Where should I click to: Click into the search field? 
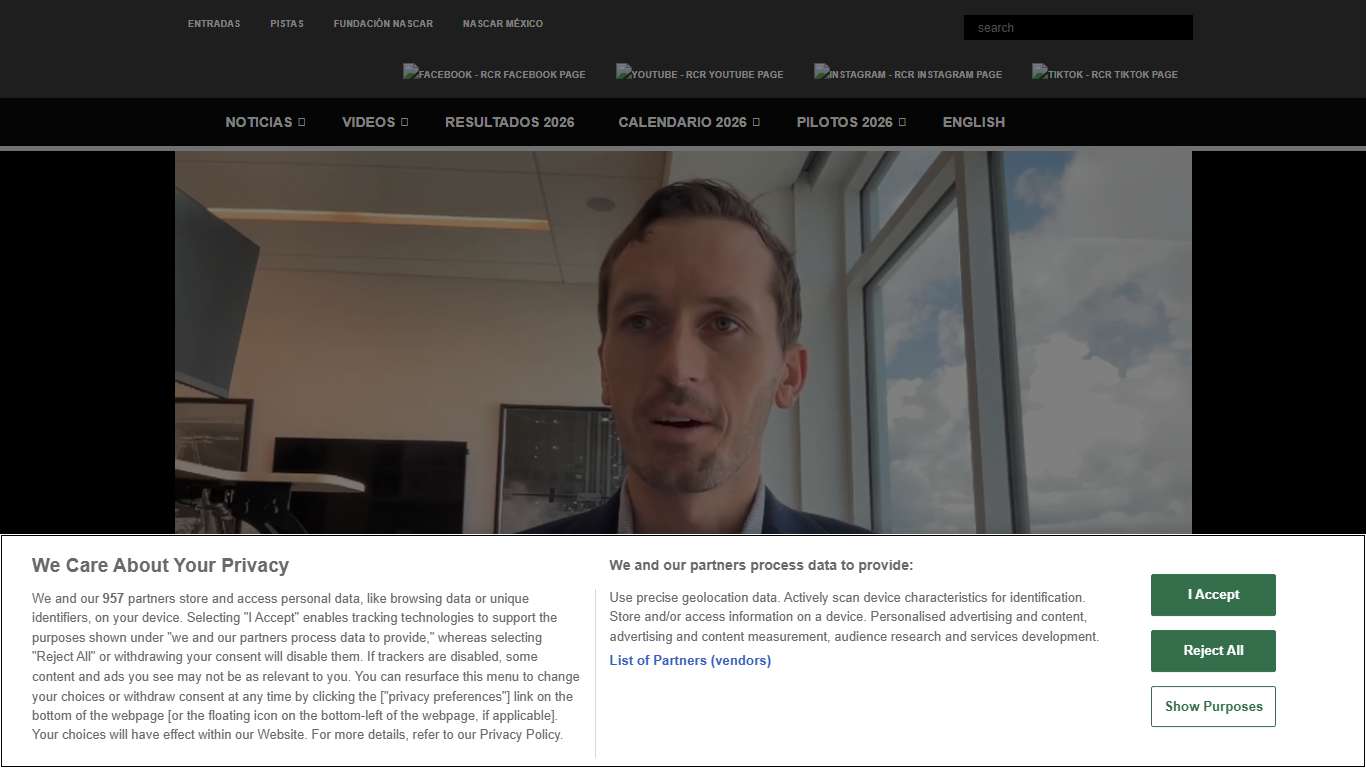pos(1078,28)
